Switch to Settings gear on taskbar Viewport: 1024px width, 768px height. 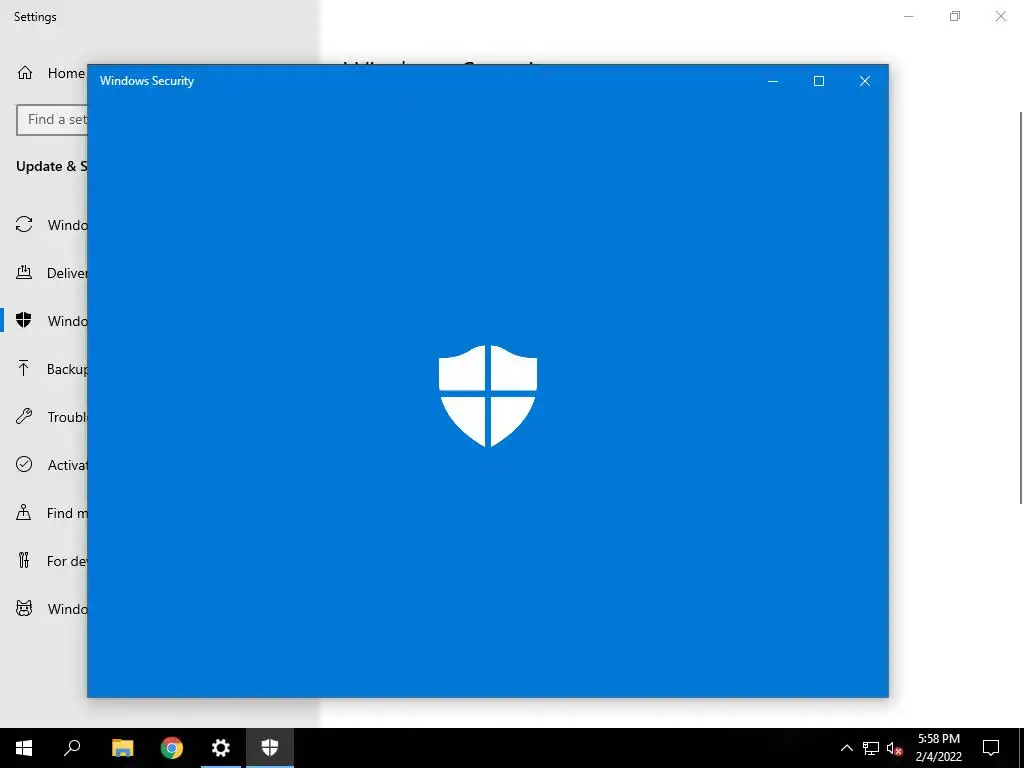(221, 748)
